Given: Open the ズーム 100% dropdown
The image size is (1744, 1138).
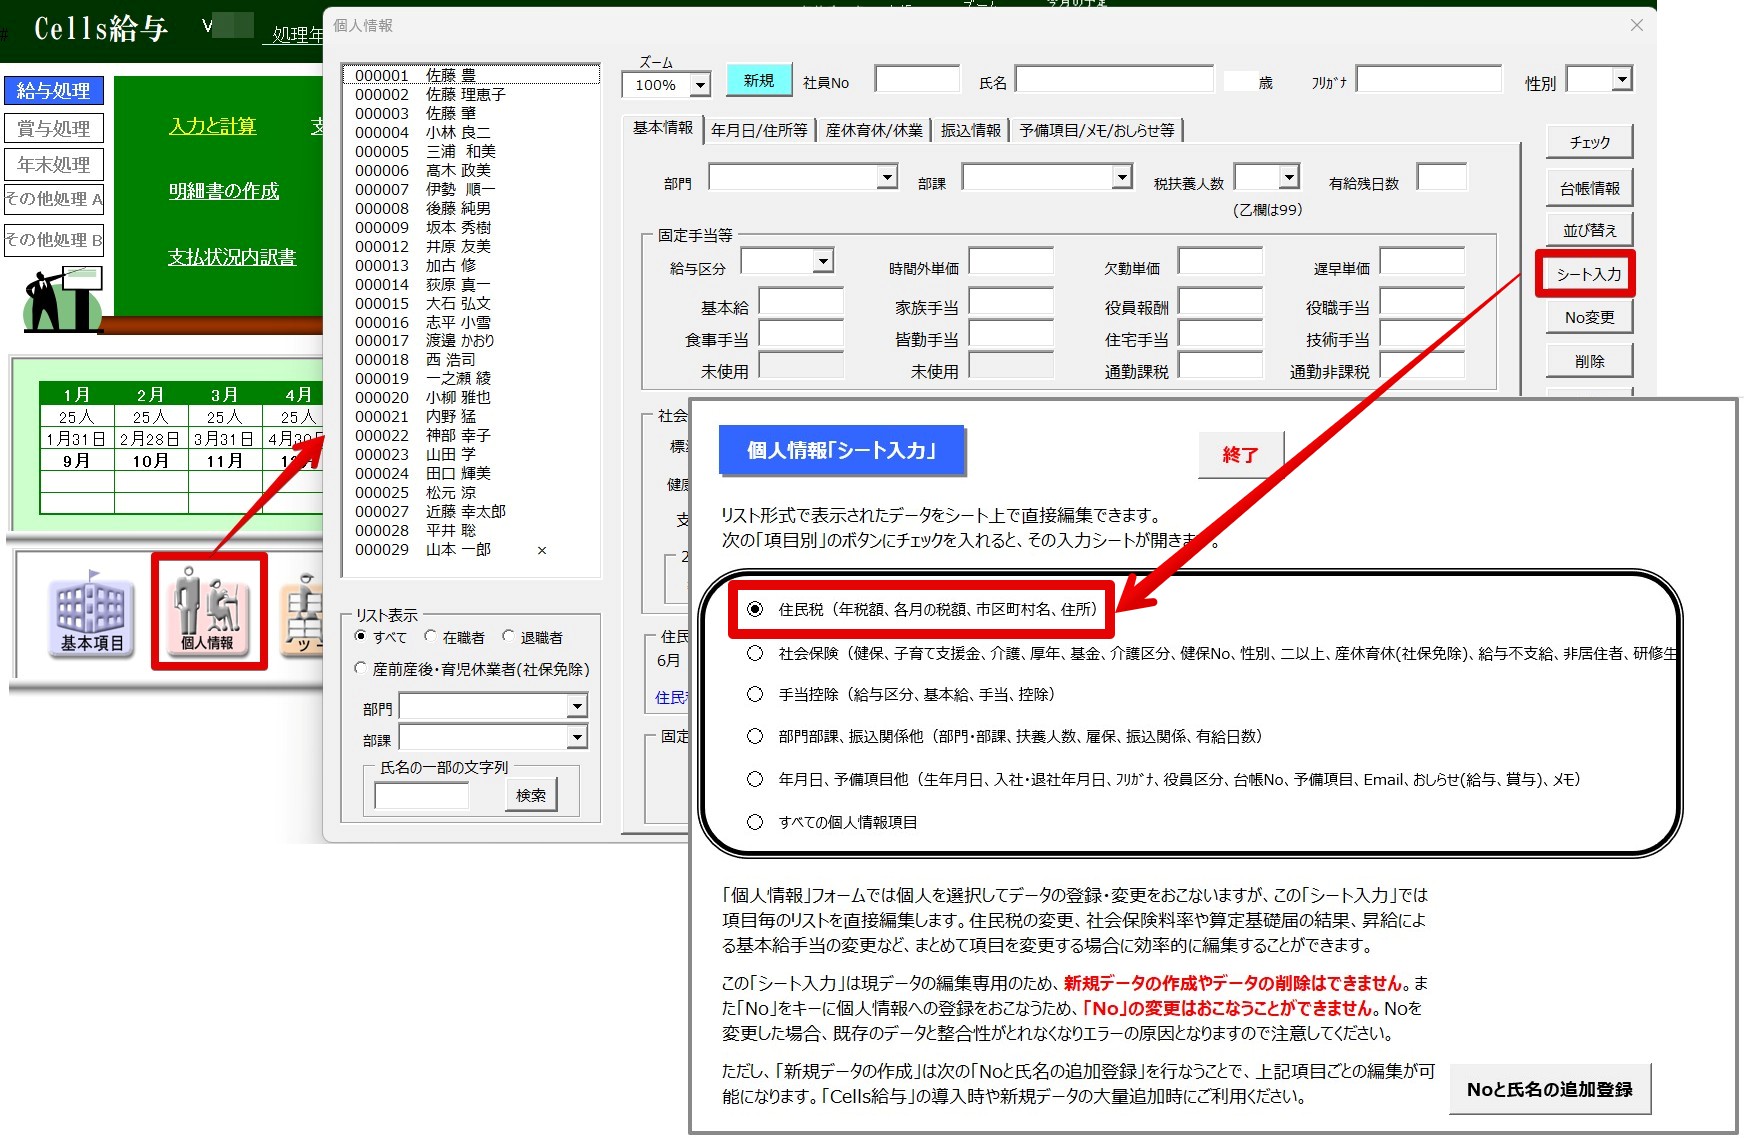Looking at the screenshot, I should [x=700, y=85].
